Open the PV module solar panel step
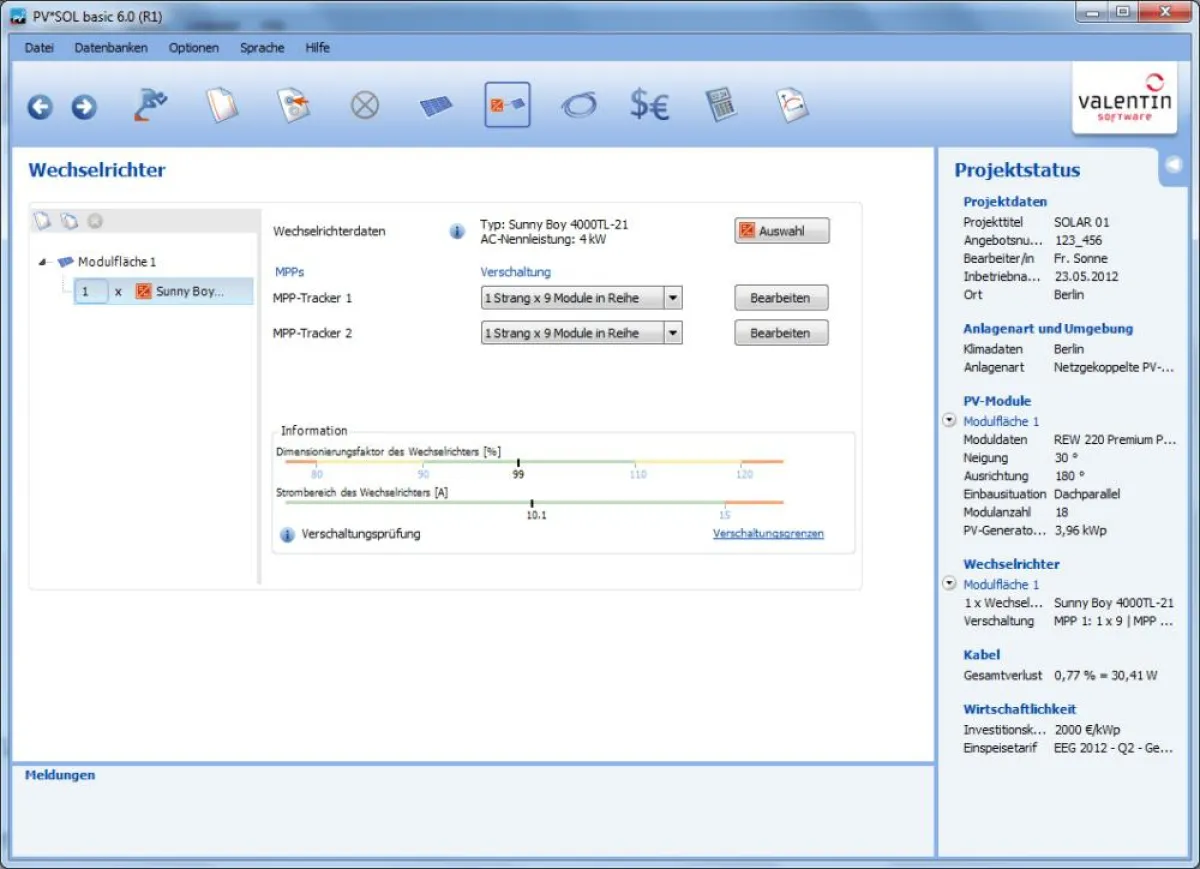The image size is (1200, 869). 436,106
